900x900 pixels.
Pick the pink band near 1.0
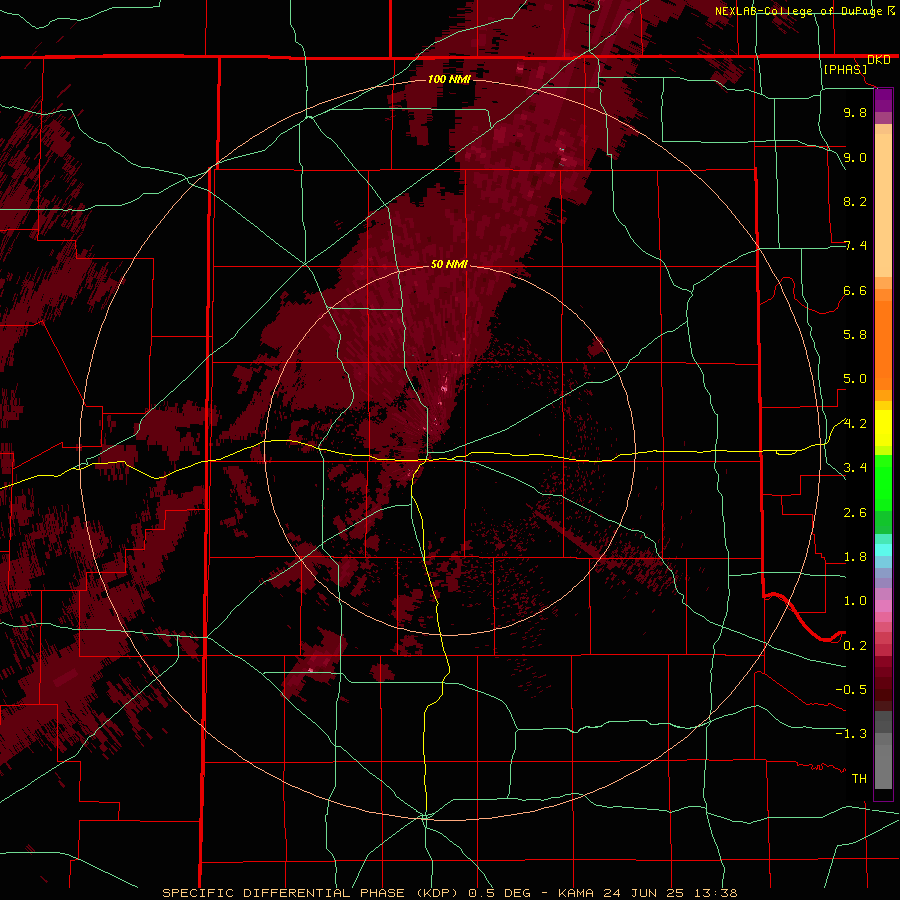[883, 606]
